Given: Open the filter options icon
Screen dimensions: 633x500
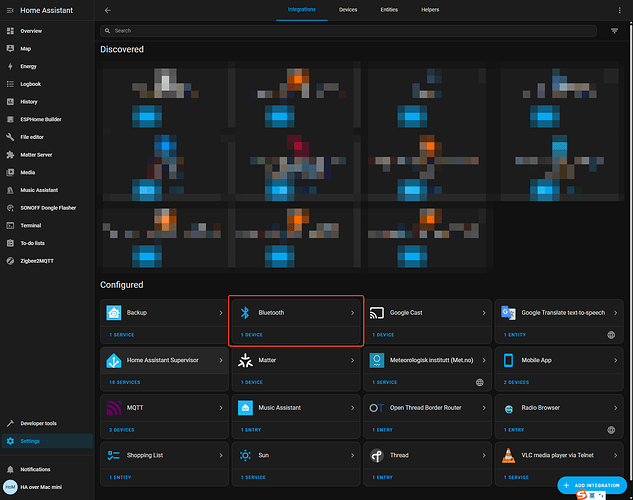Looking at the screenshot, I should tap(614, 31).
